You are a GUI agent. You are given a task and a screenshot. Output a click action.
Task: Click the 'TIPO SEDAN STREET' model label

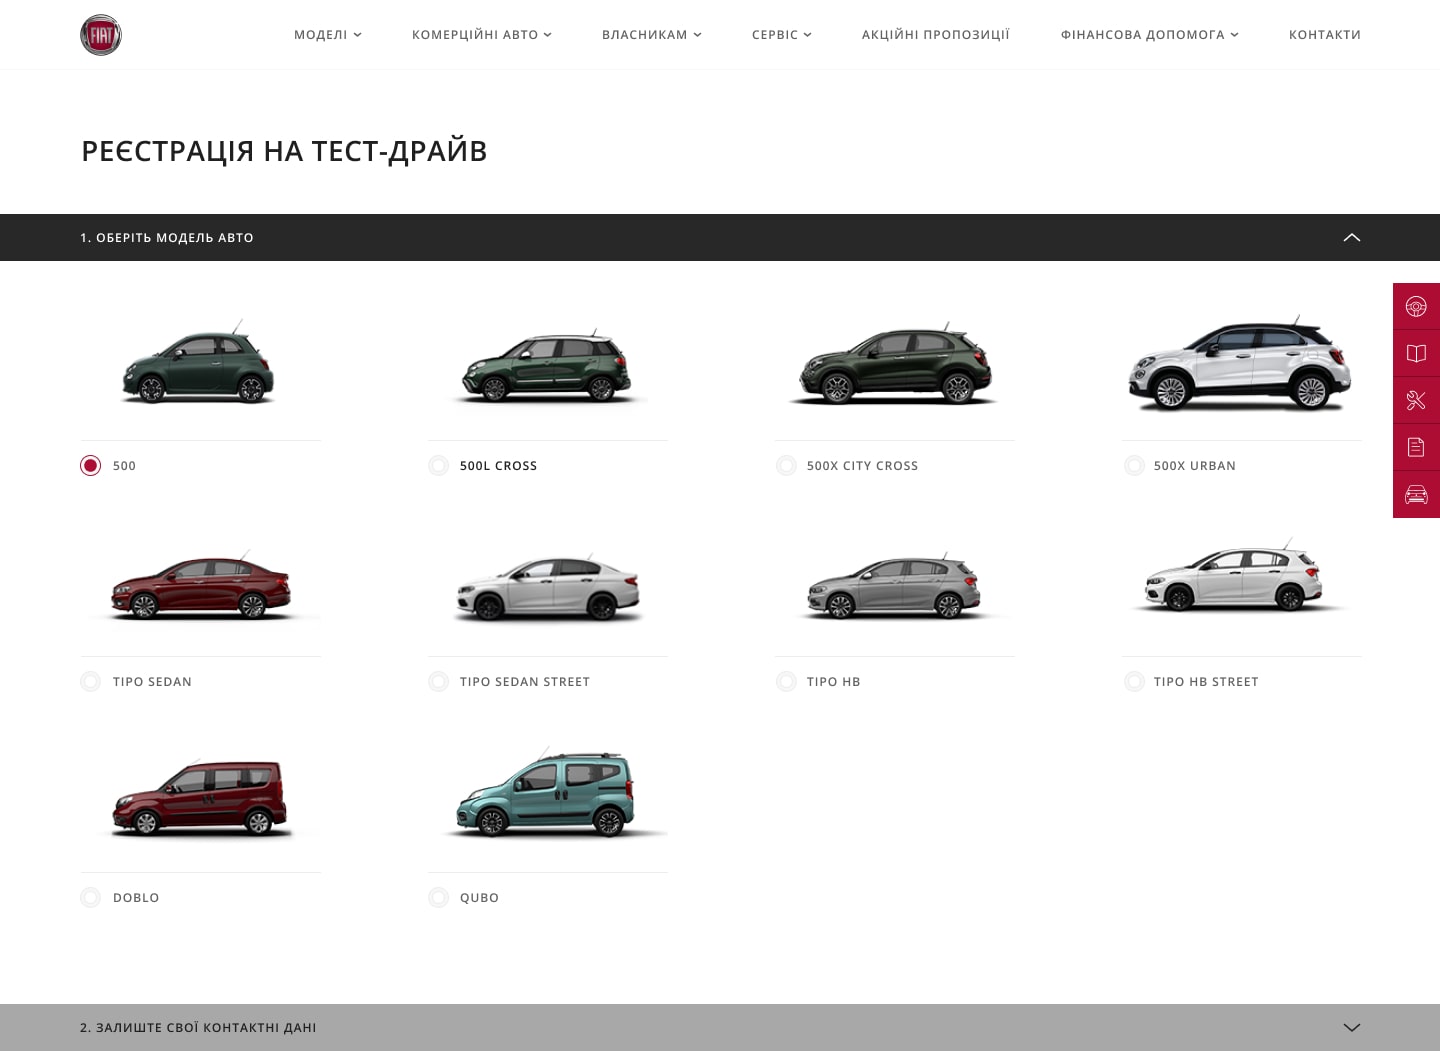525,682
